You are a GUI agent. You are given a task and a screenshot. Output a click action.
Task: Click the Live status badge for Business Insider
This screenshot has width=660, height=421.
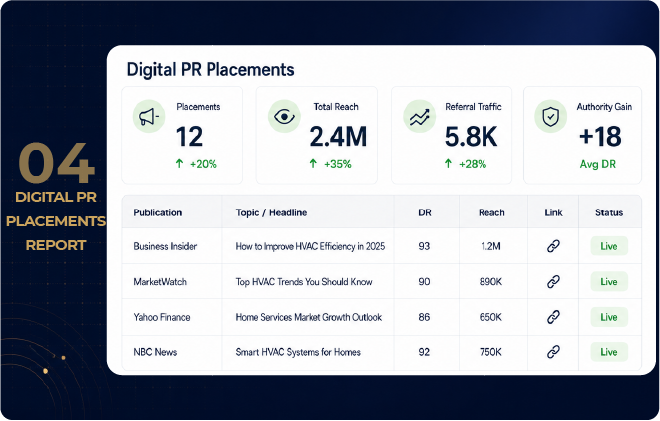click(x=609, y=246)
